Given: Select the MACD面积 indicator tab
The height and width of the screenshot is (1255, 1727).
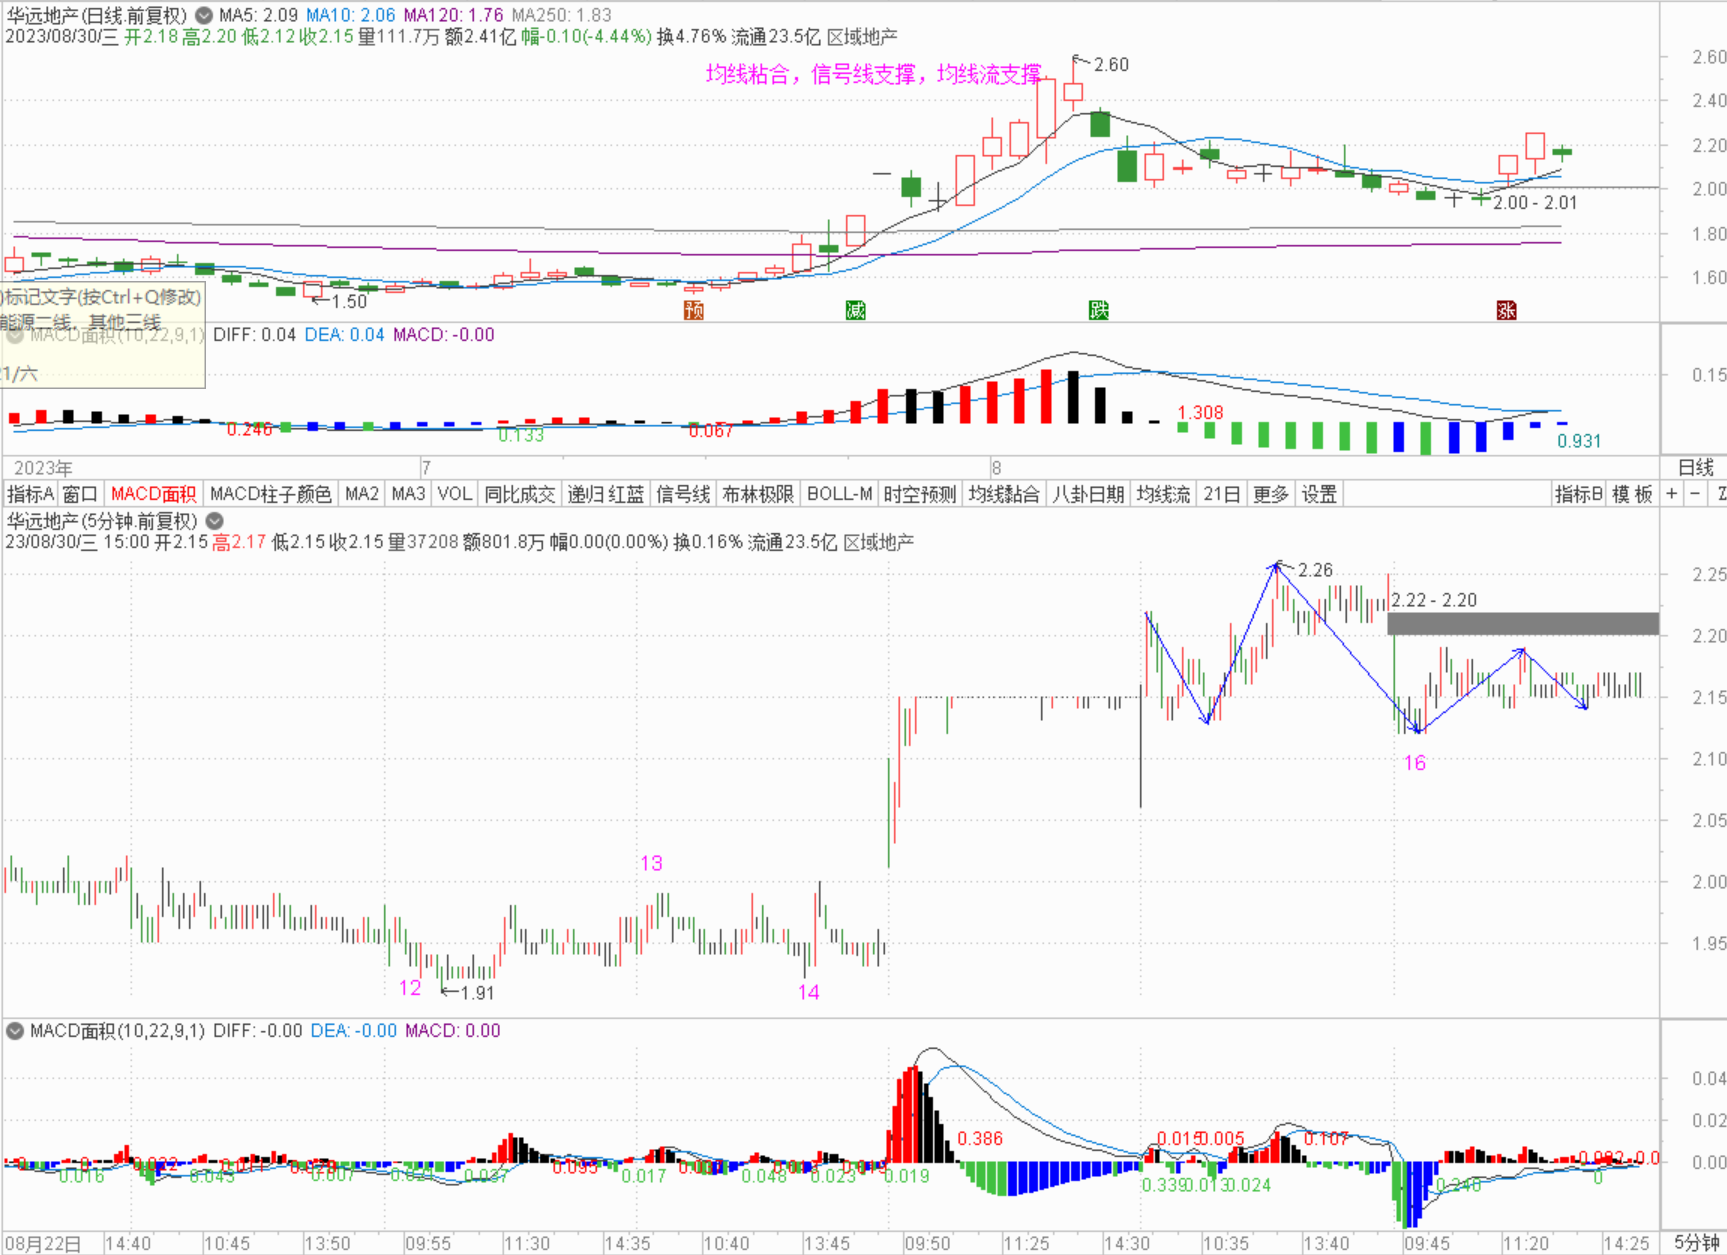Looking at the screenshot, I should (x=153, y=494).
